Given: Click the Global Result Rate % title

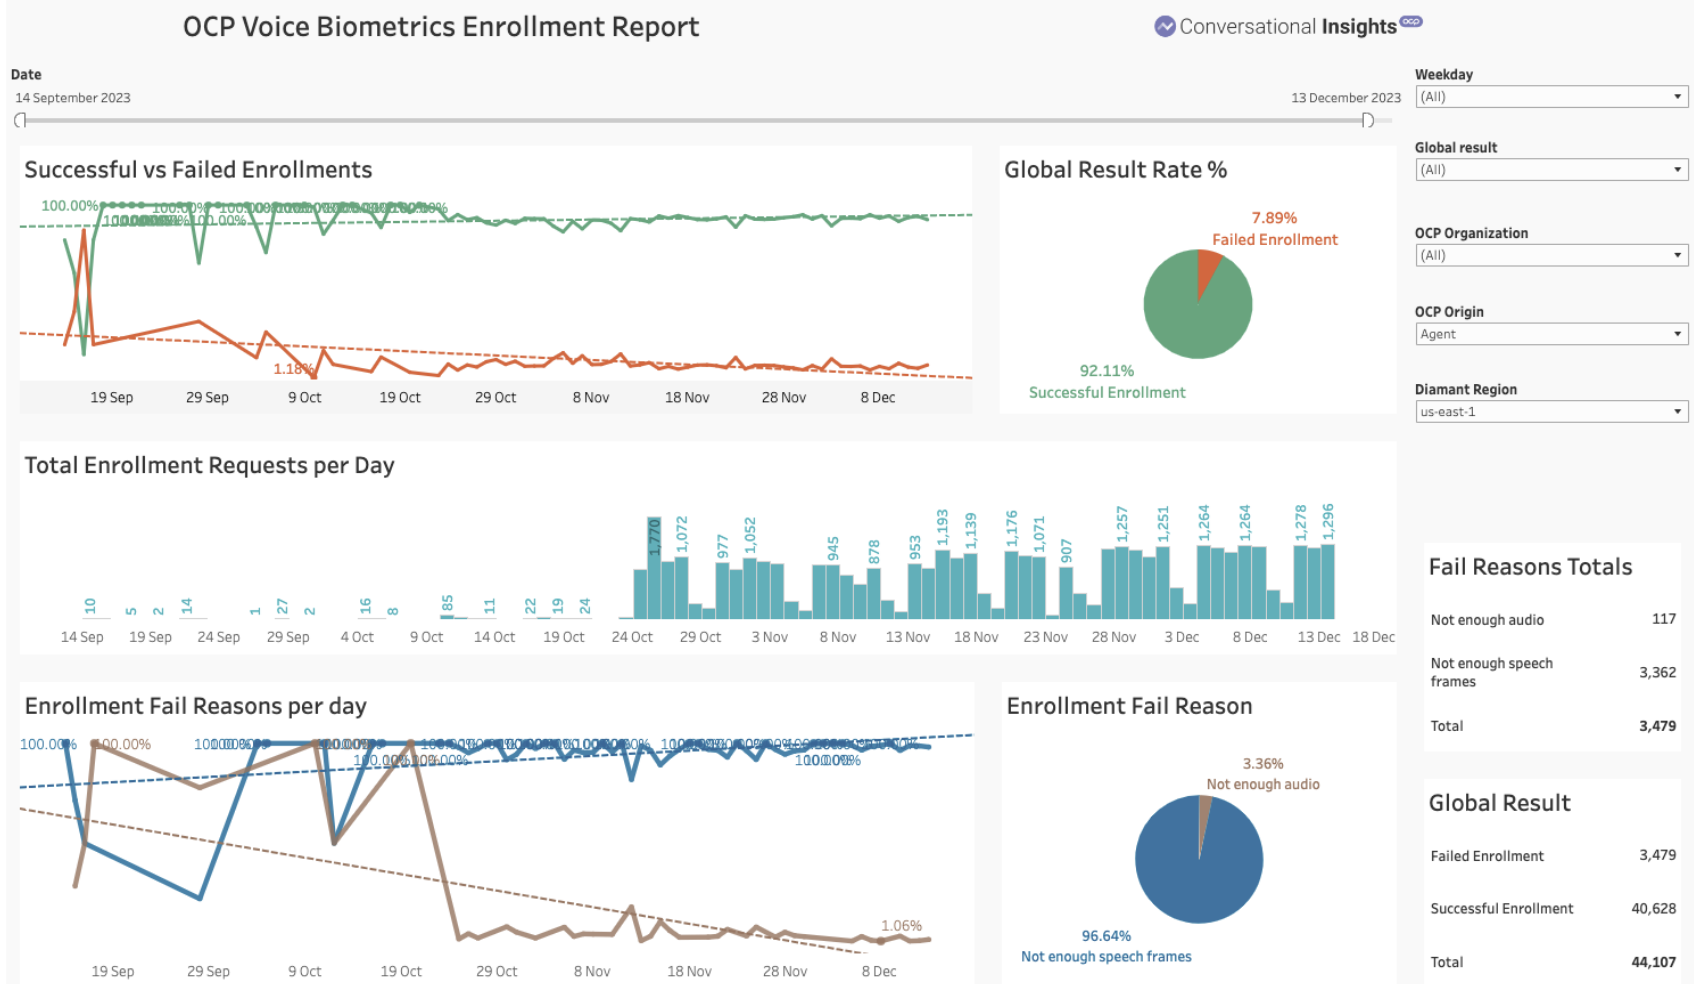Looking at the screenshot, I should click(x=1116, y=170).
